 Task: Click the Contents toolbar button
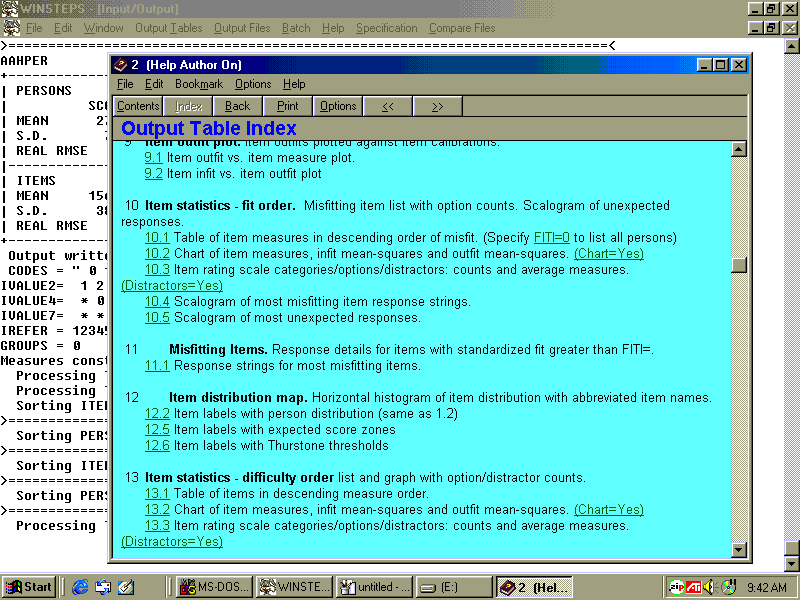pyautogui.click(x=138, y=106)
